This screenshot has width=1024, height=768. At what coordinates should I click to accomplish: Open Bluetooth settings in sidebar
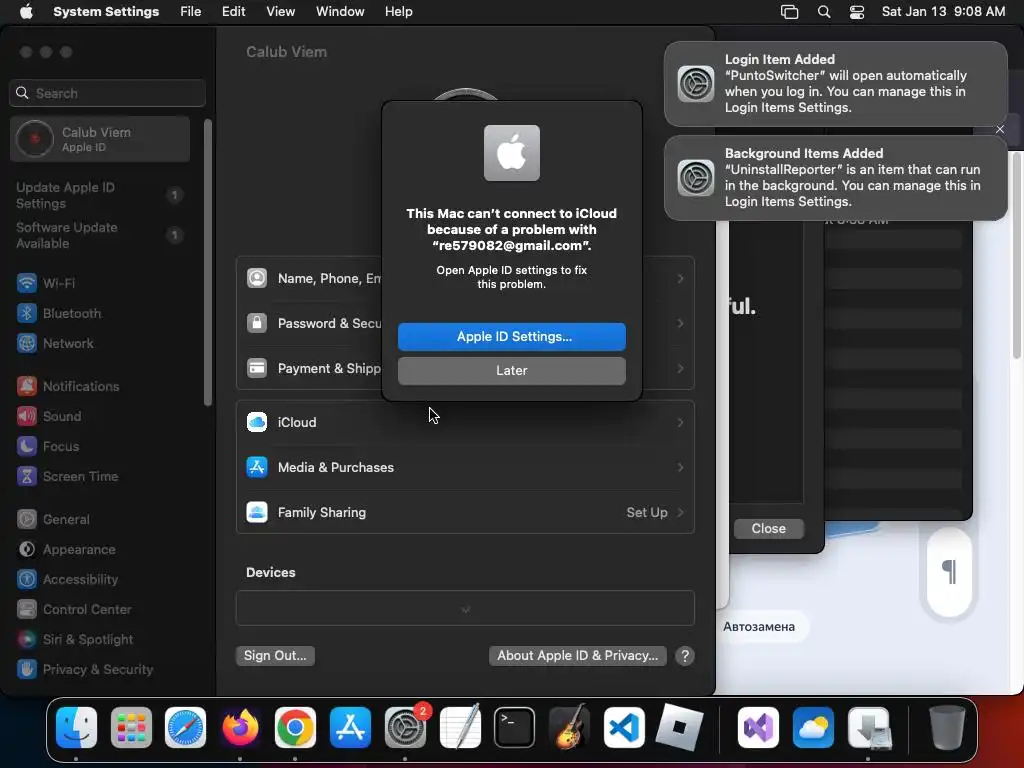tap(59, 313)
